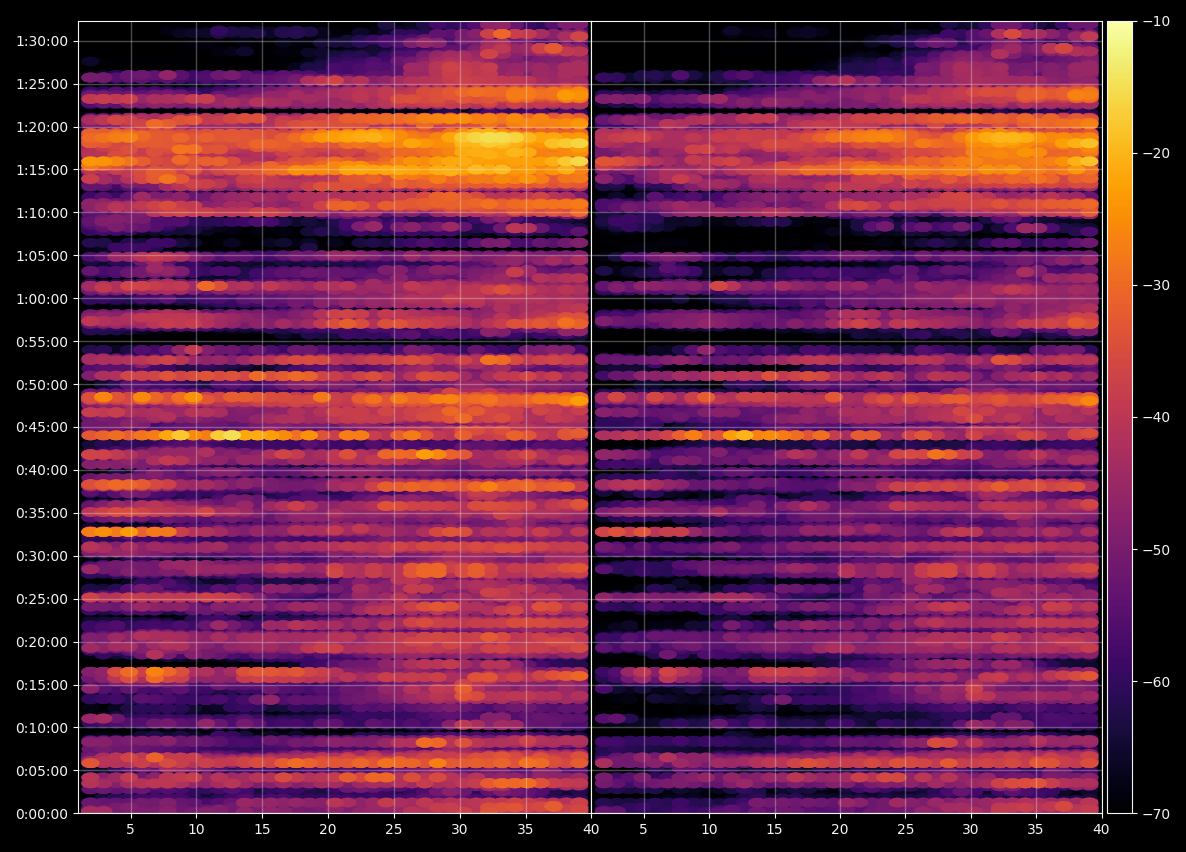Click x-axis label 20 under right heatmap

click(x=840, y=829)
